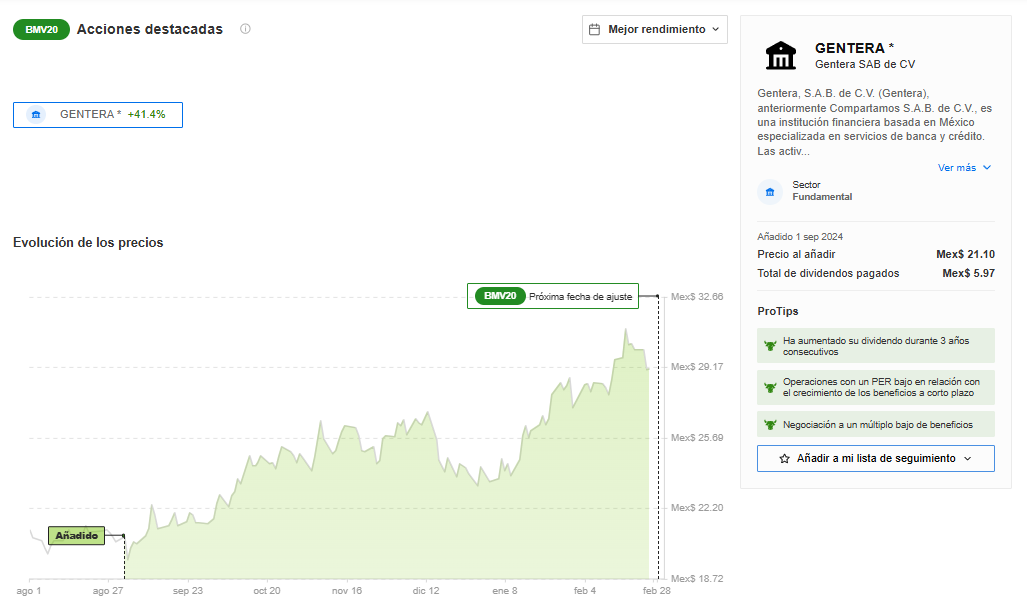Click the dic 12 date label
This screenshot has width=1027, height=607.
pyautogui.click(x=426, y=591)
